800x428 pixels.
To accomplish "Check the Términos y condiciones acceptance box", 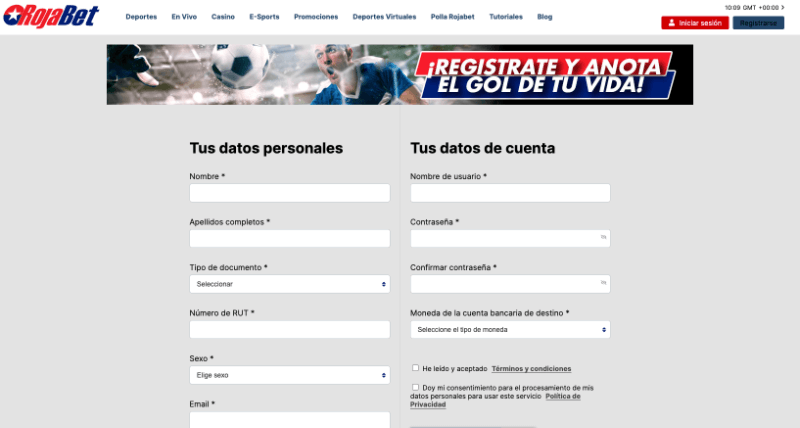I will click(x=415, y=368).
